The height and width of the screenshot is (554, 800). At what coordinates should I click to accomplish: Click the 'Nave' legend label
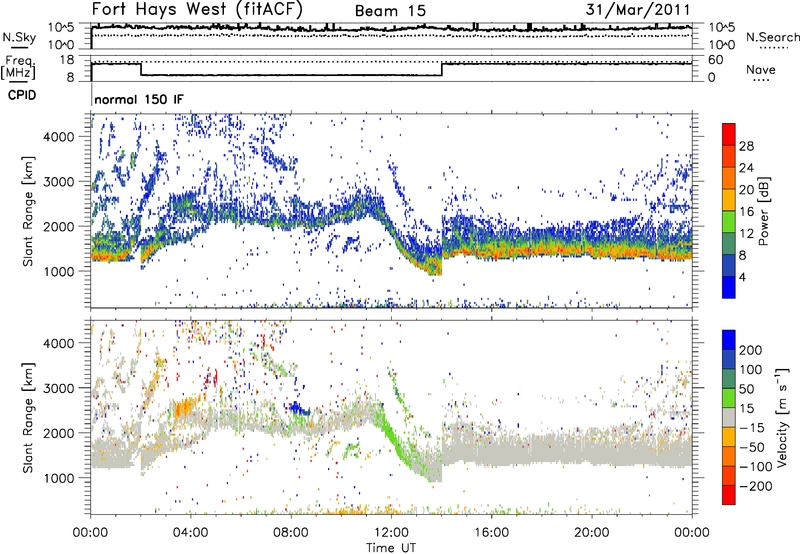[761, 69]
